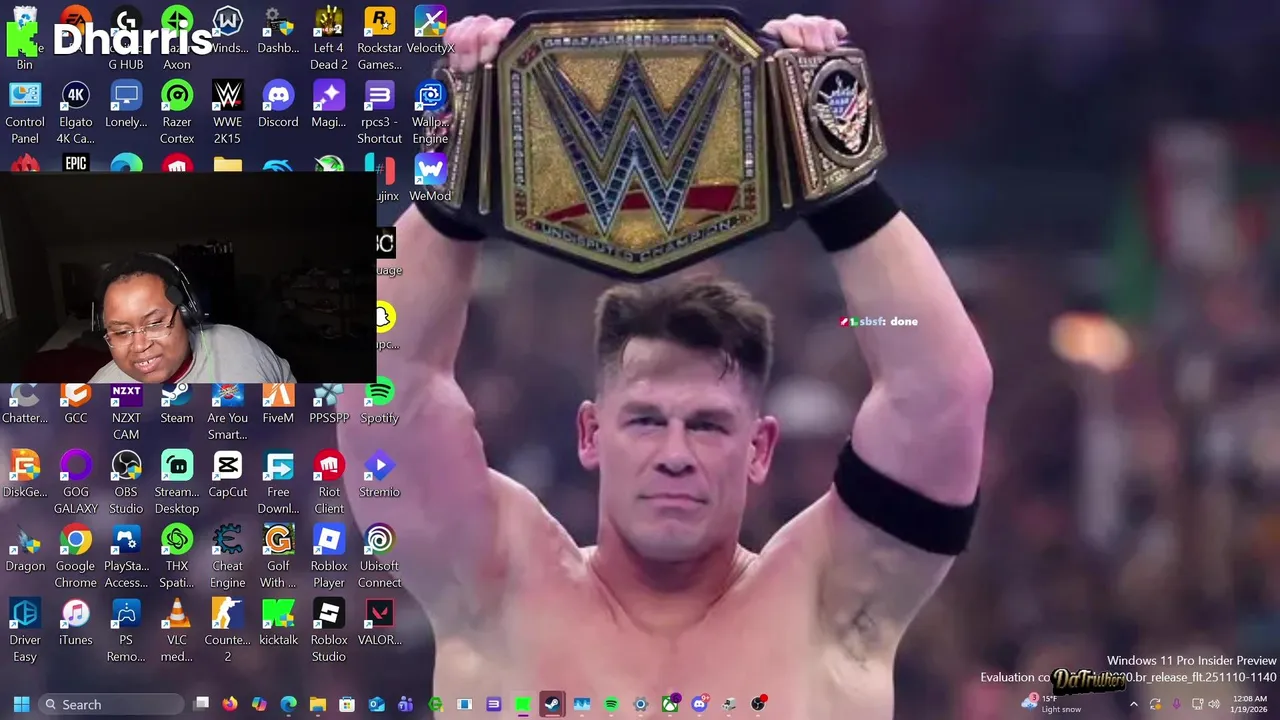Open the kicktalk desktop icon
Viewport: 1280px width, 720px height.
pos(278,622)
